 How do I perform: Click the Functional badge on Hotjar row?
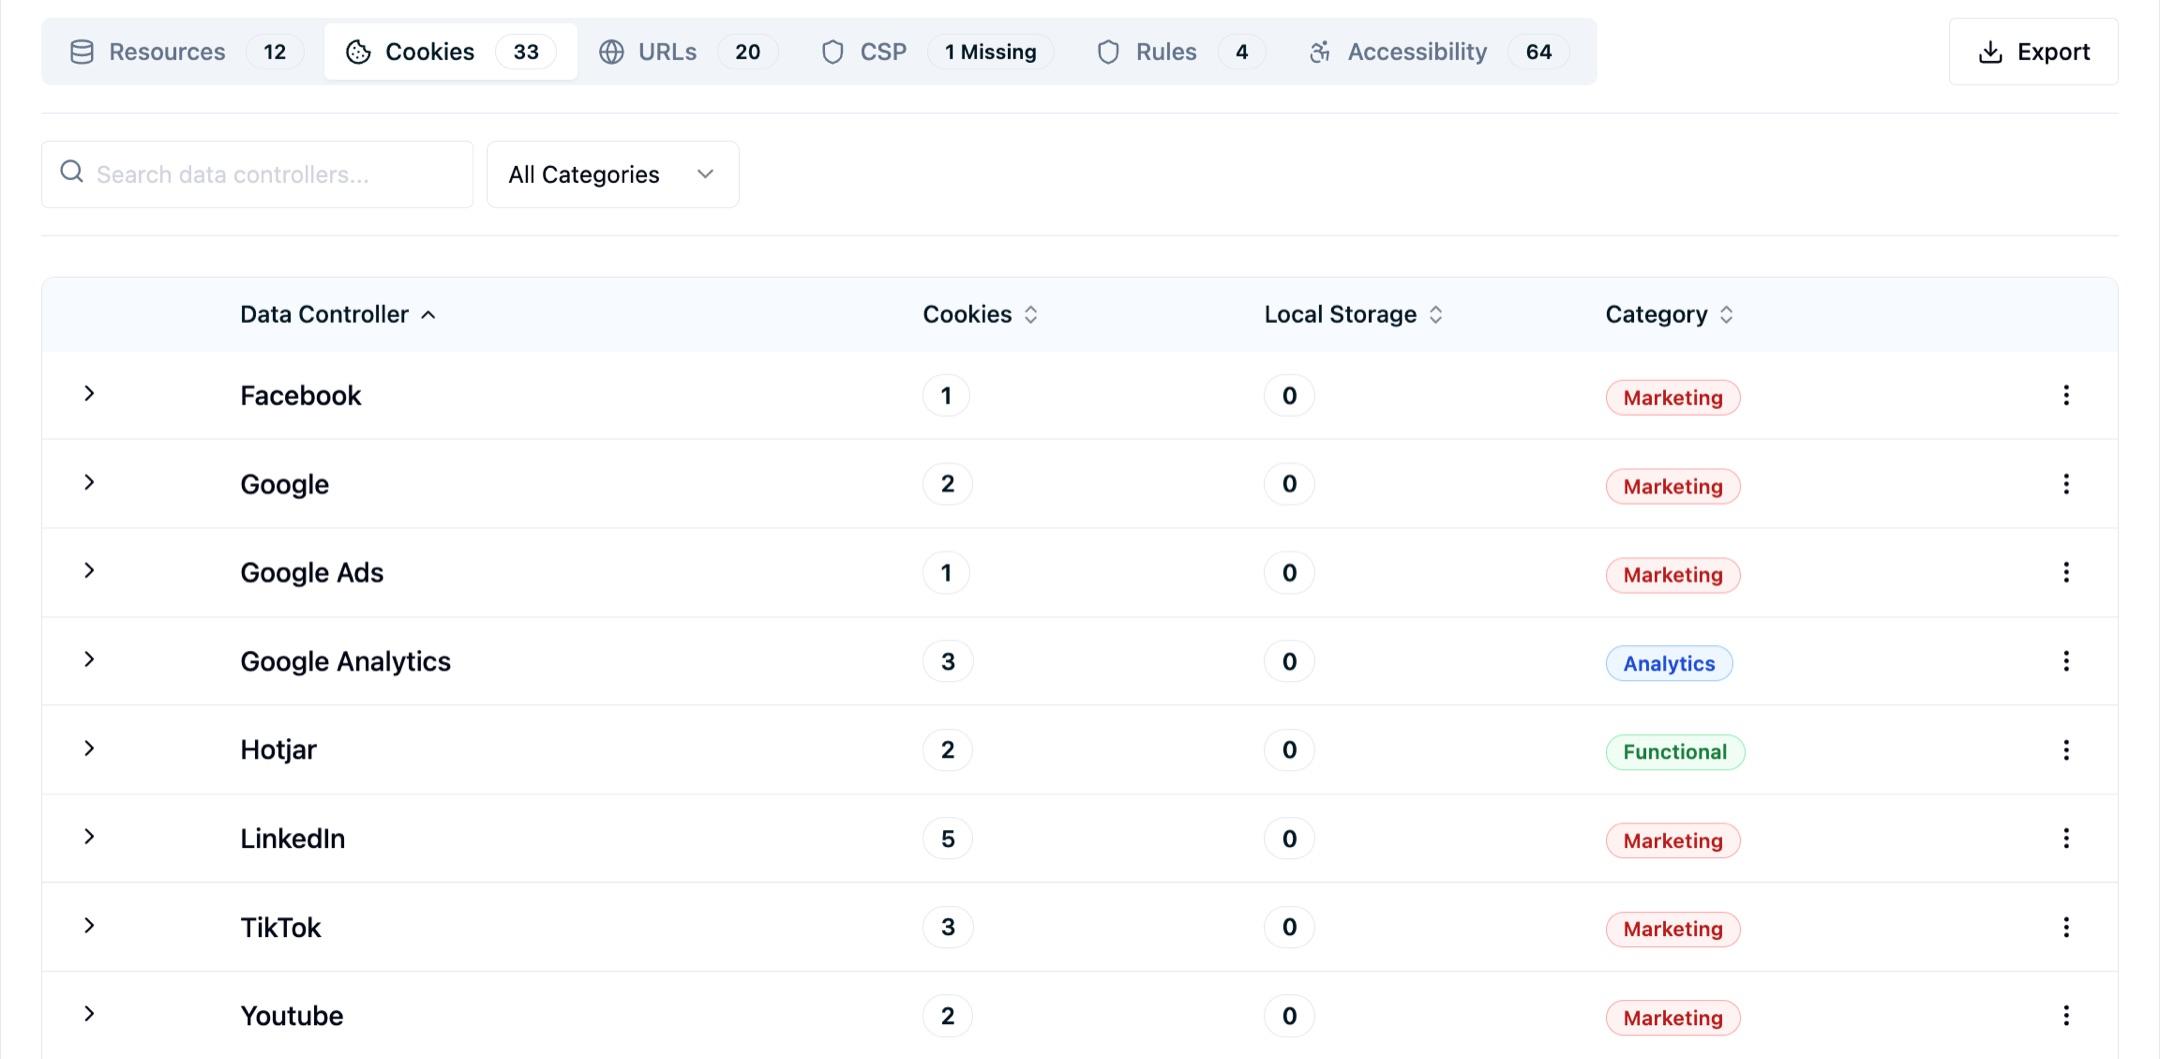tap(1675, 752)
